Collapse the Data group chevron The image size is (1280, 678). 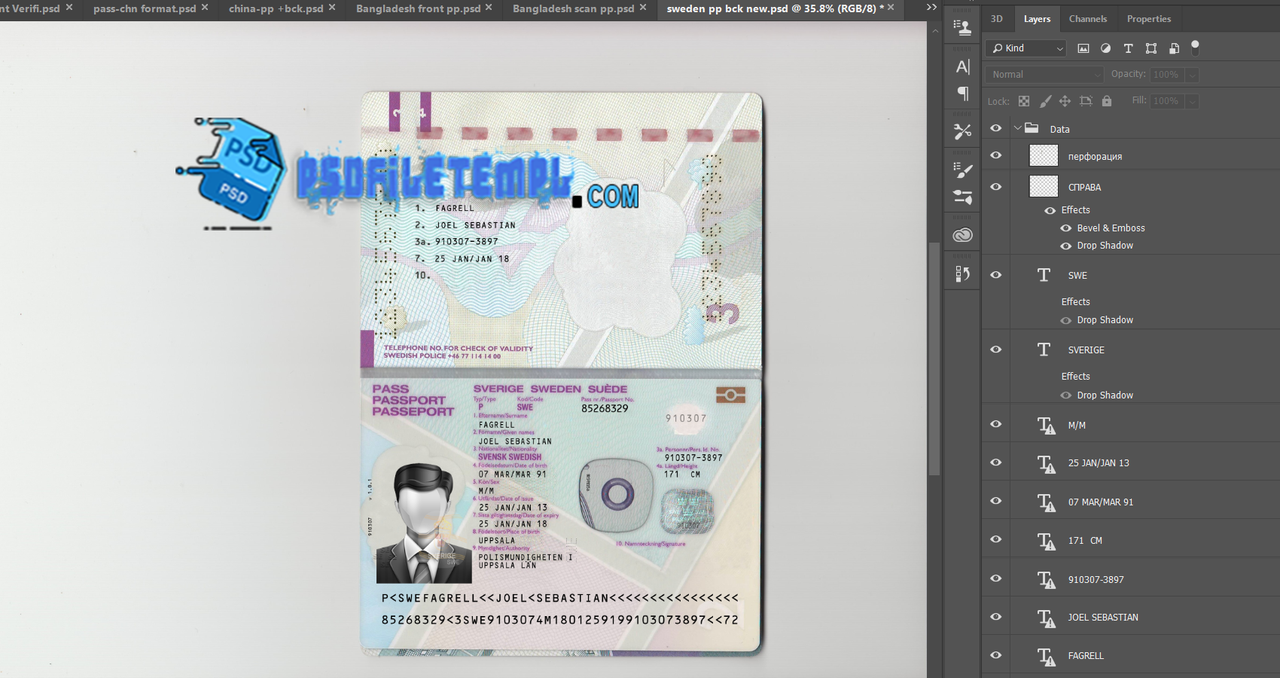(x=1017, y=129)
